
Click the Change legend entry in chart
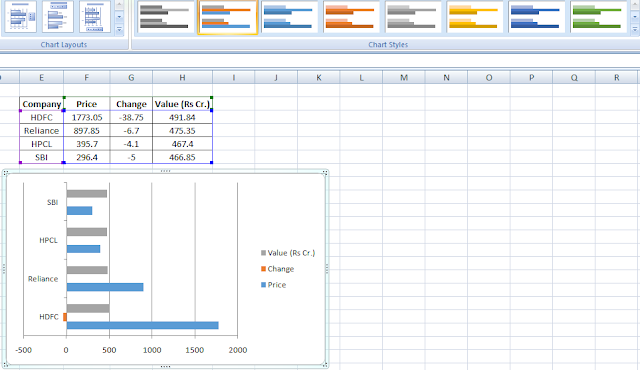coord(278,269)
